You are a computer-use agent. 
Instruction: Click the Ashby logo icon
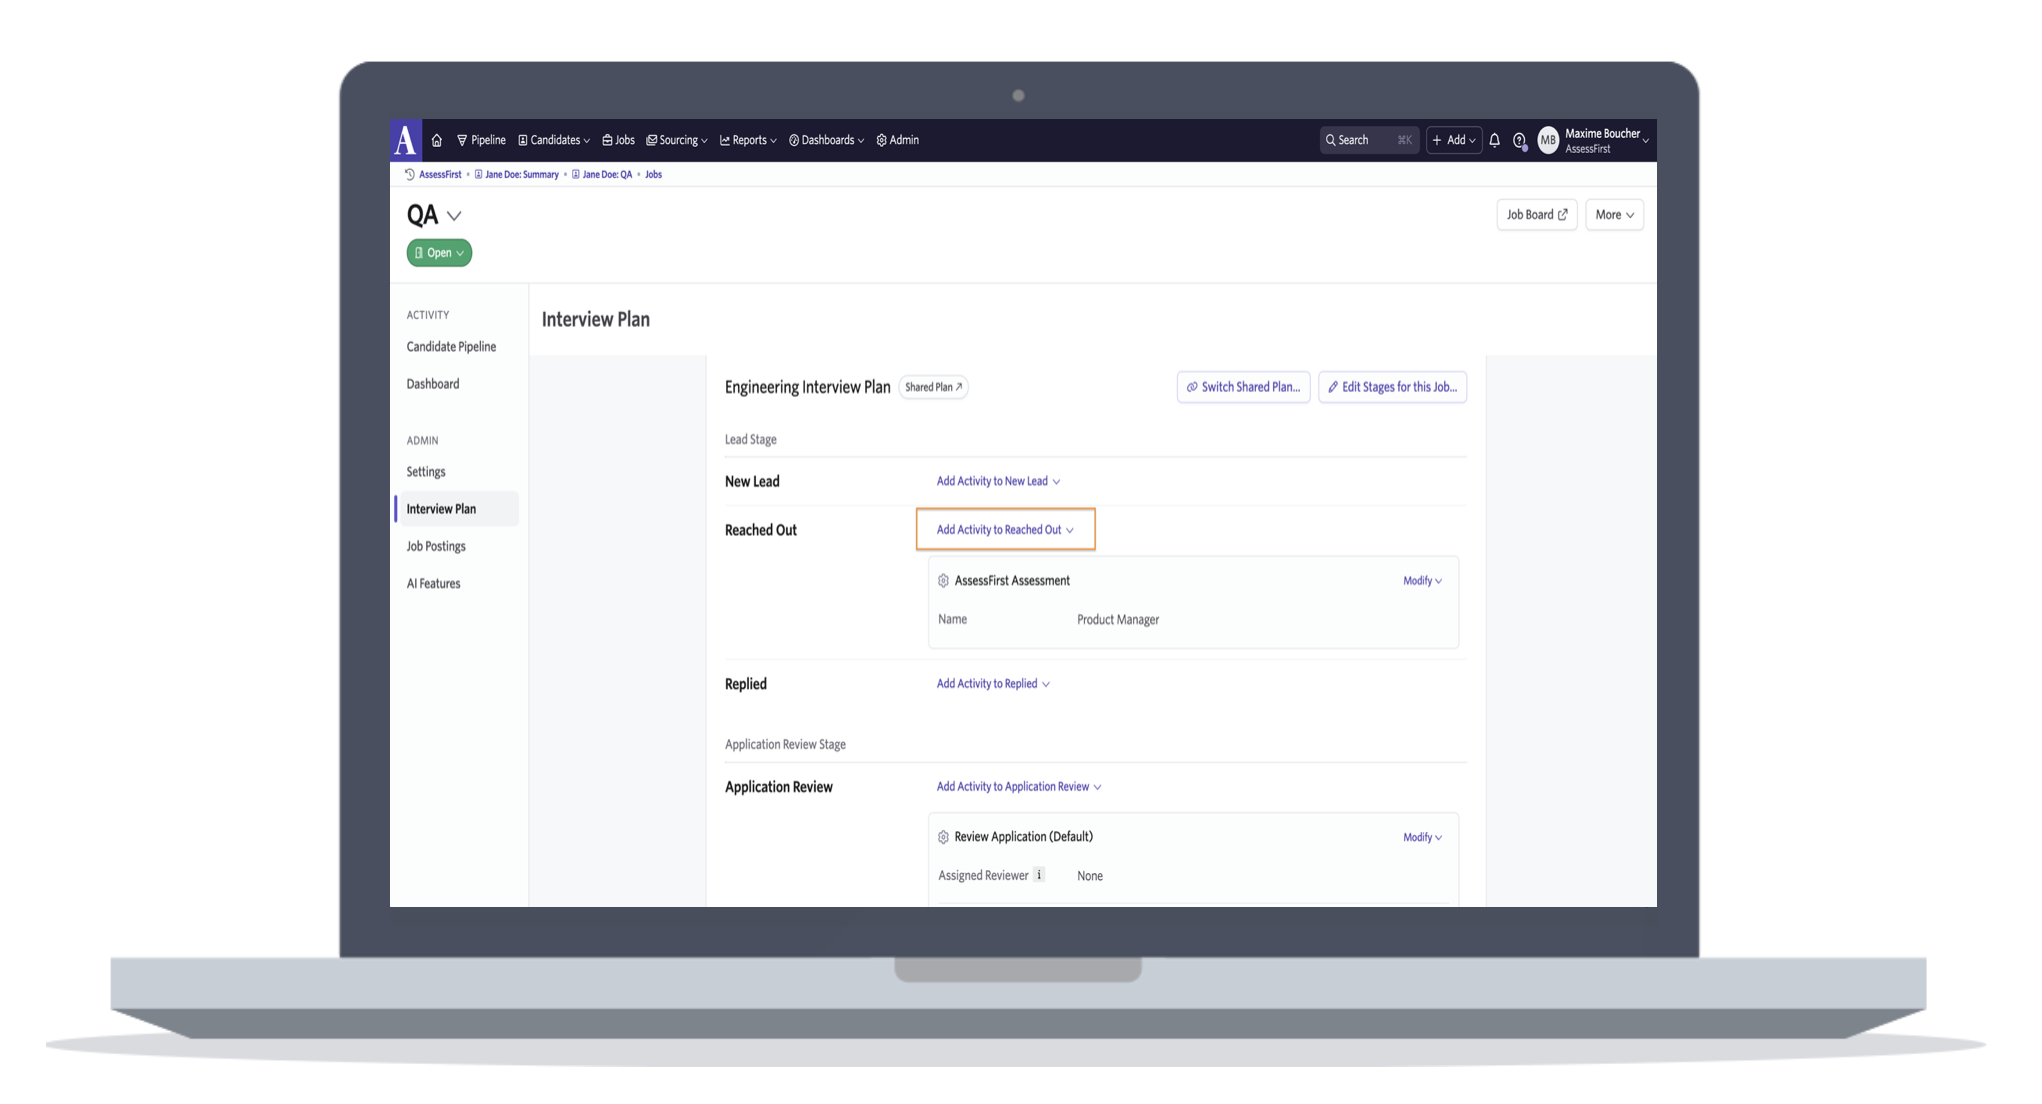click(x=405, y=140)
